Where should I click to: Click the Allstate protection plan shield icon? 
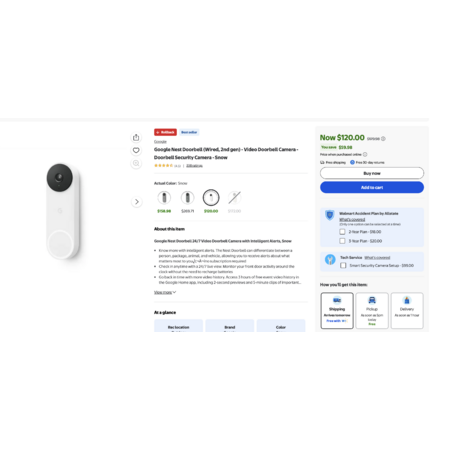(330, 215)
